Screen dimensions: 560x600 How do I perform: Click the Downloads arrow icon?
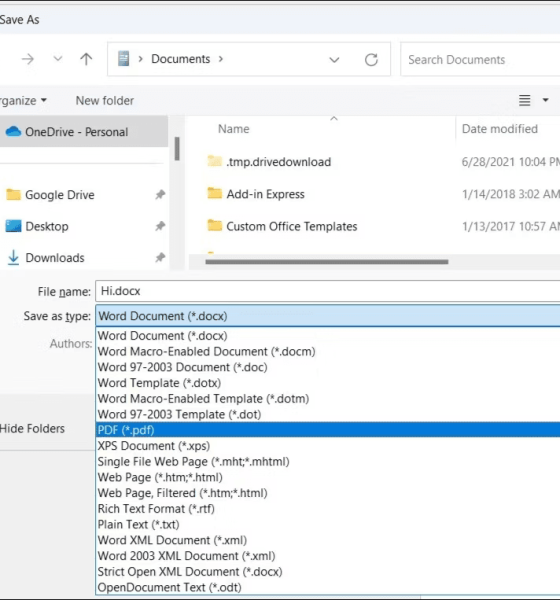click(13, 258)
